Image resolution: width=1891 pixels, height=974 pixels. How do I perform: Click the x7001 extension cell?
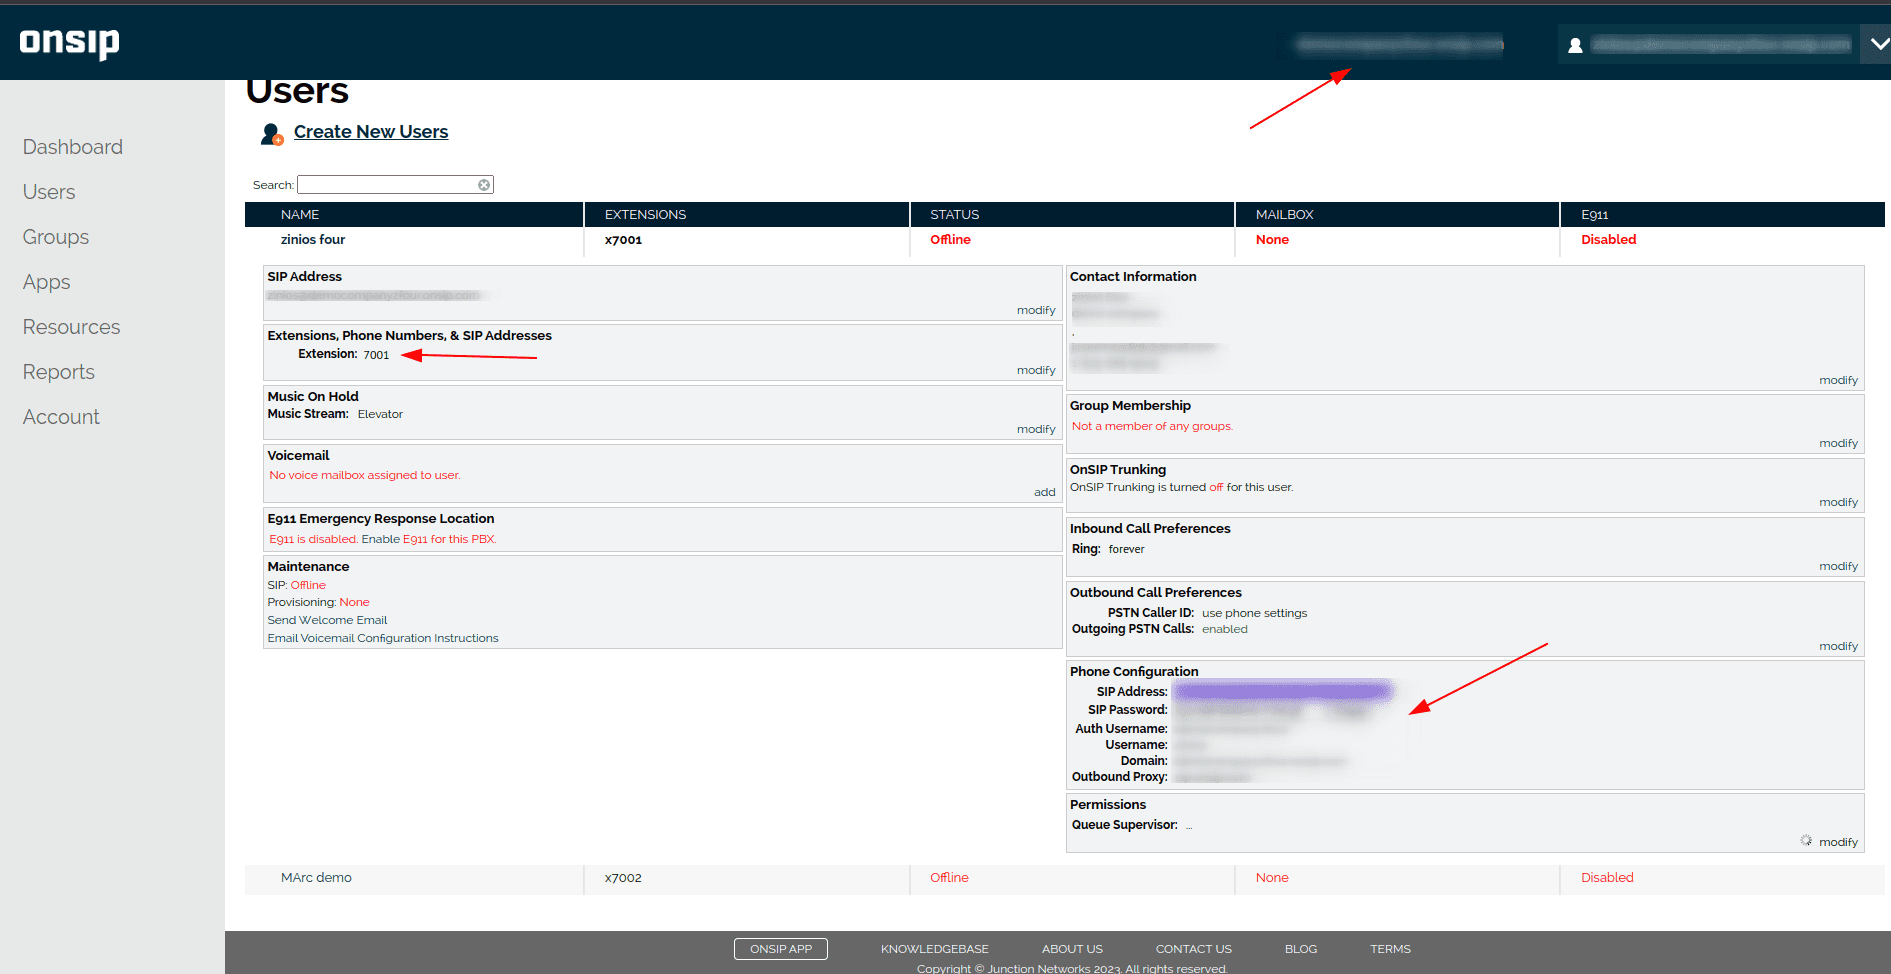click(623, 240)
